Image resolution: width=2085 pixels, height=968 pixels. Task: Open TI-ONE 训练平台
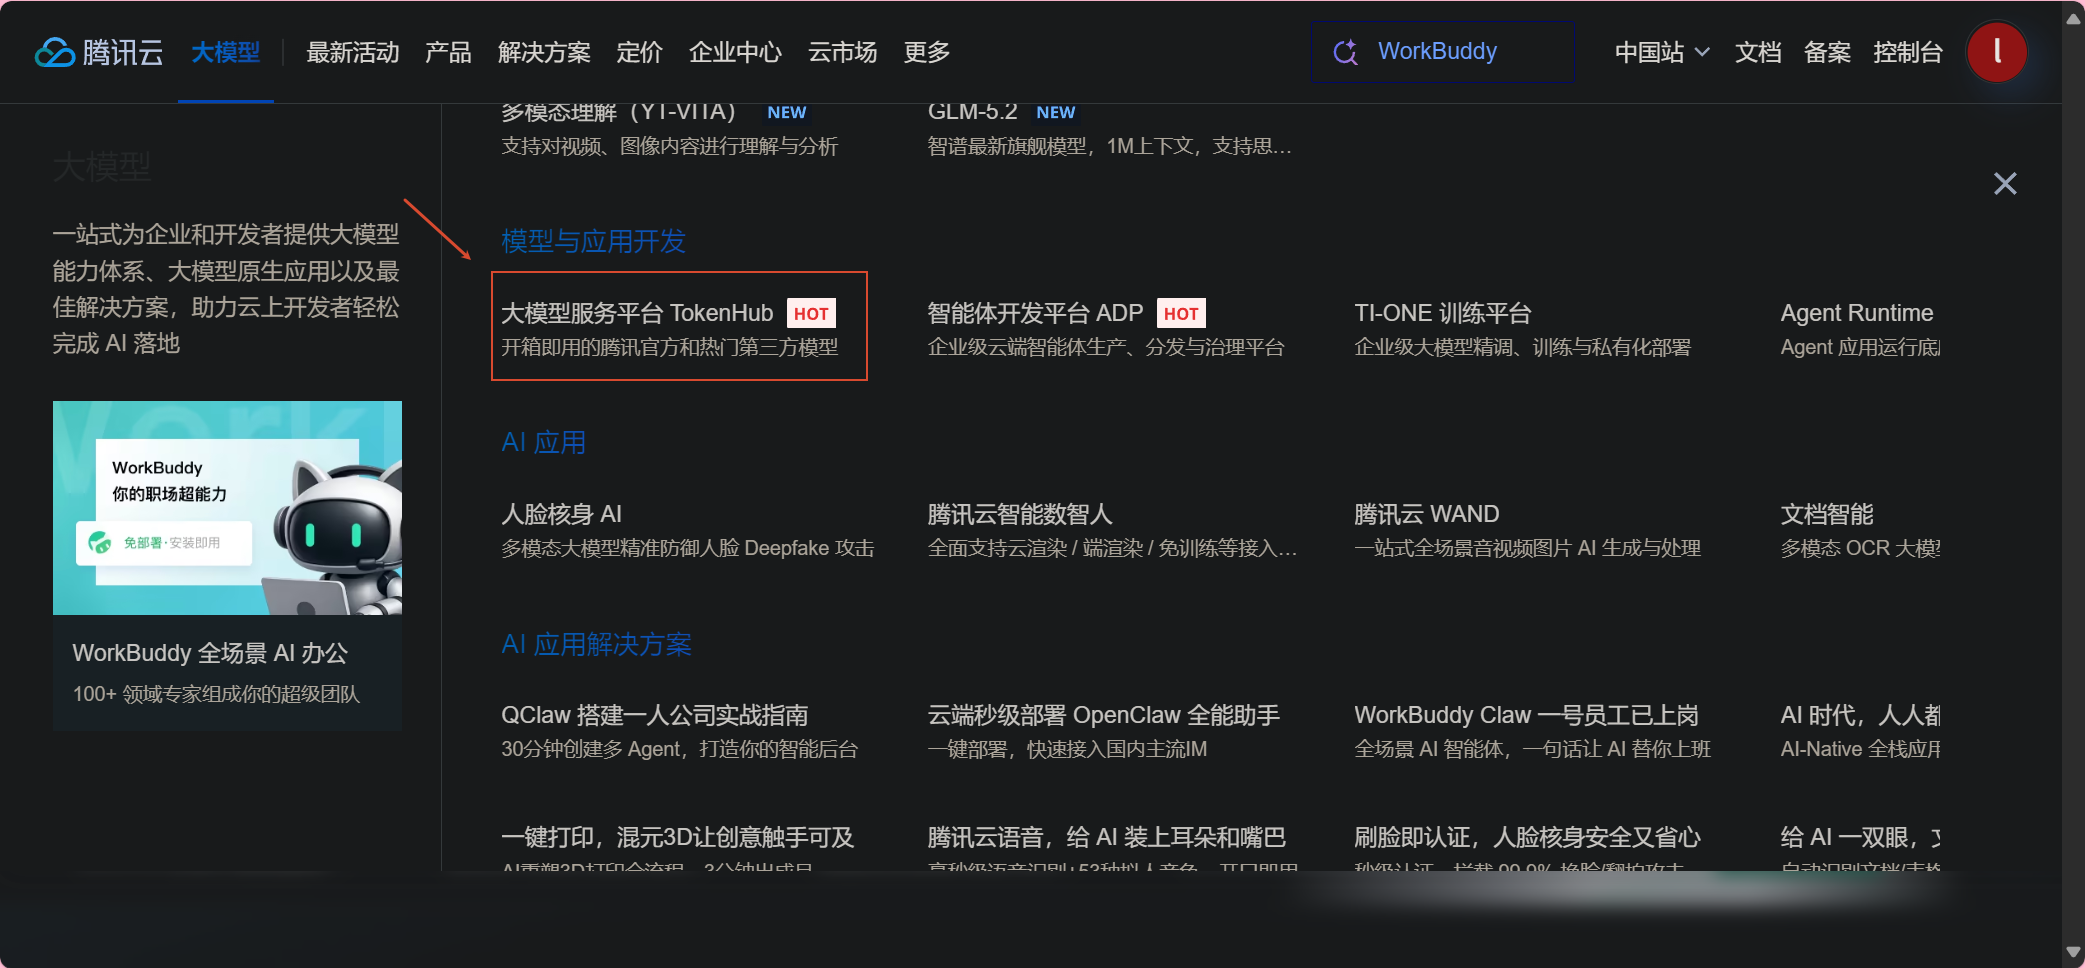pos(1443,313)
